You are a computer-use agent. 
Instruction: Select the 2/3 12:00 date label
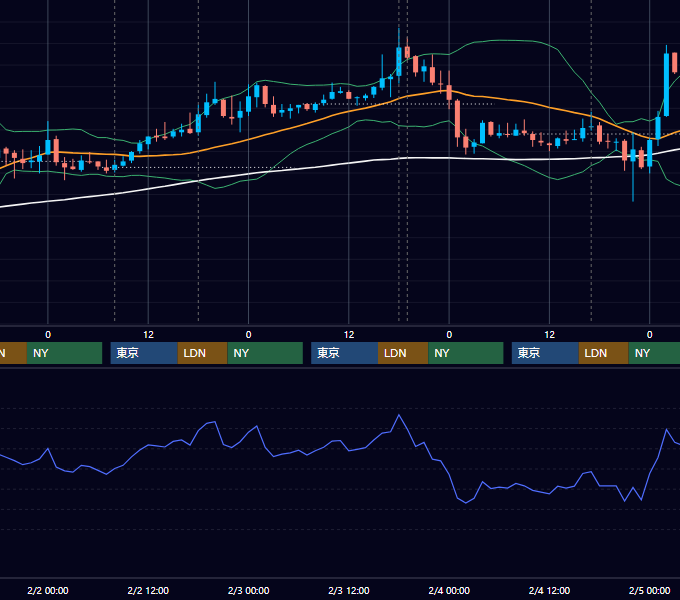(349, 590)
